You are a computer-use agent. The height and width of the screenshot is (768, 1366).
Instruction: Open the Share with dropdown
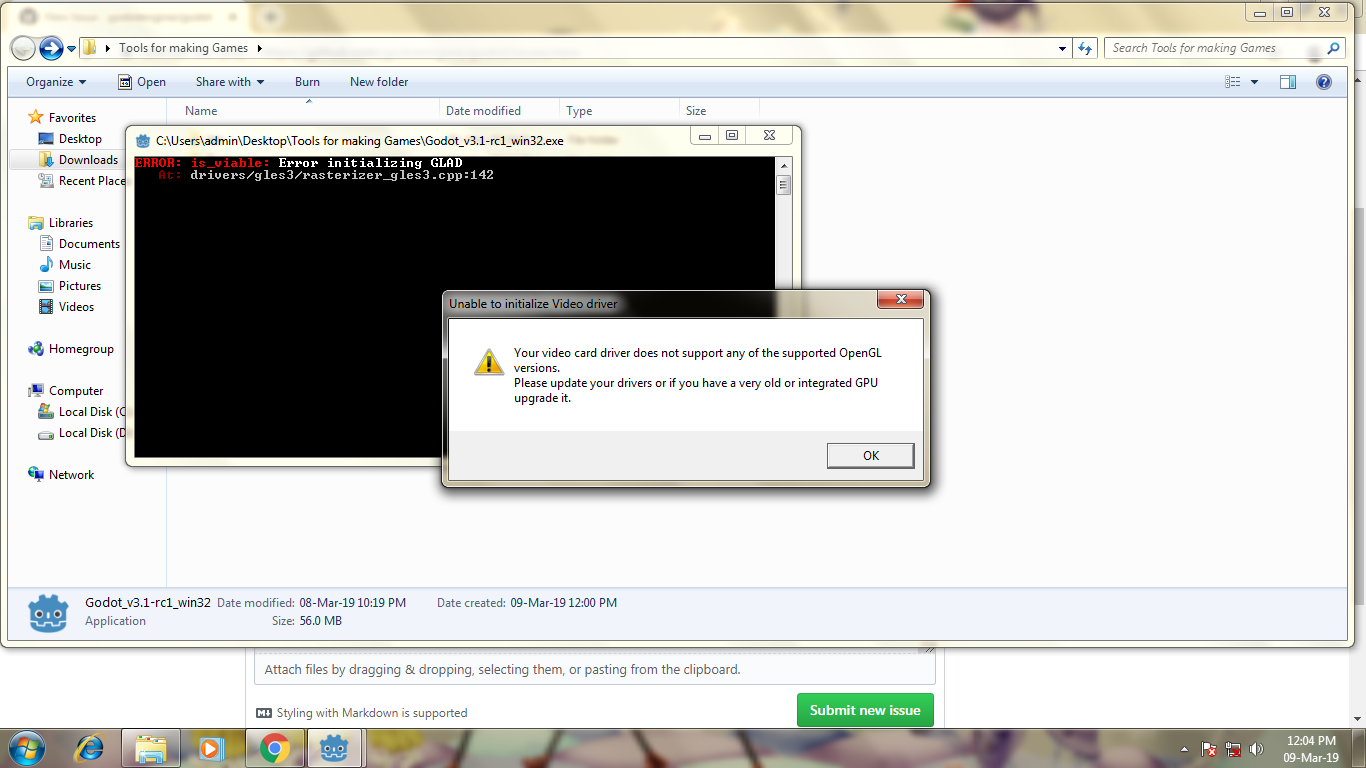pyautogui.click(x=230, y=82)
